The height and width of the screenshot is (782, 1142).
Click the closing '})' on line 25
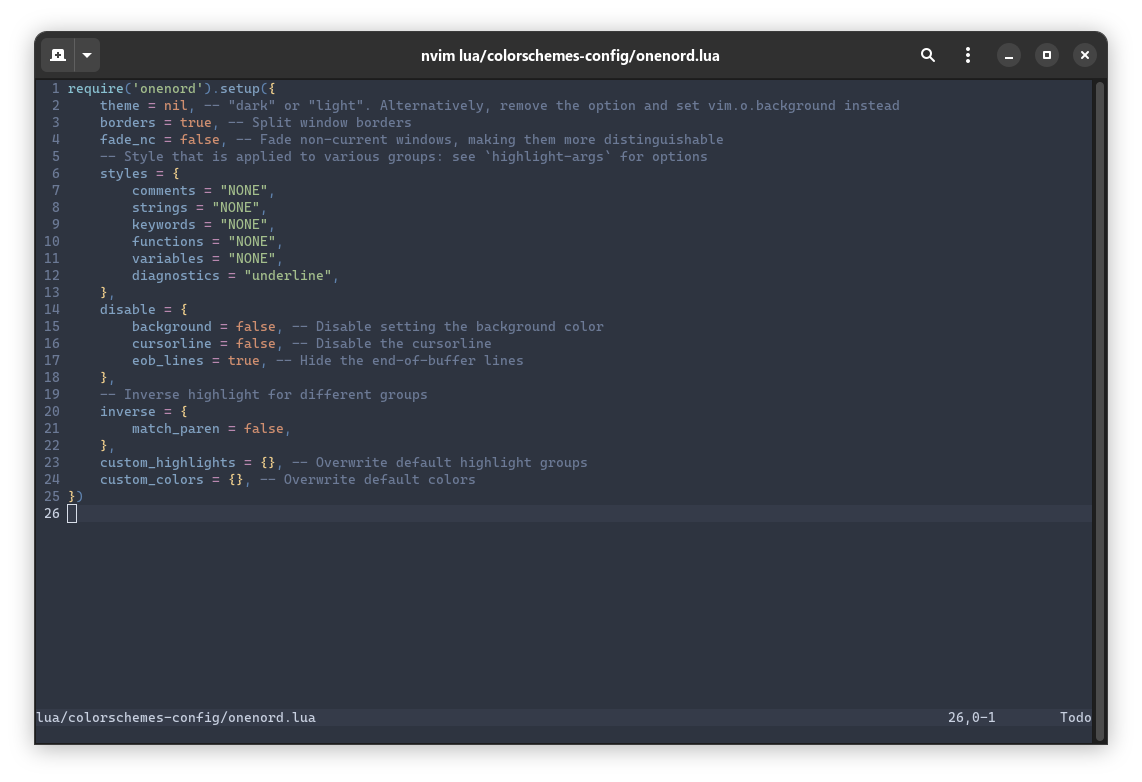pos(76,497)
